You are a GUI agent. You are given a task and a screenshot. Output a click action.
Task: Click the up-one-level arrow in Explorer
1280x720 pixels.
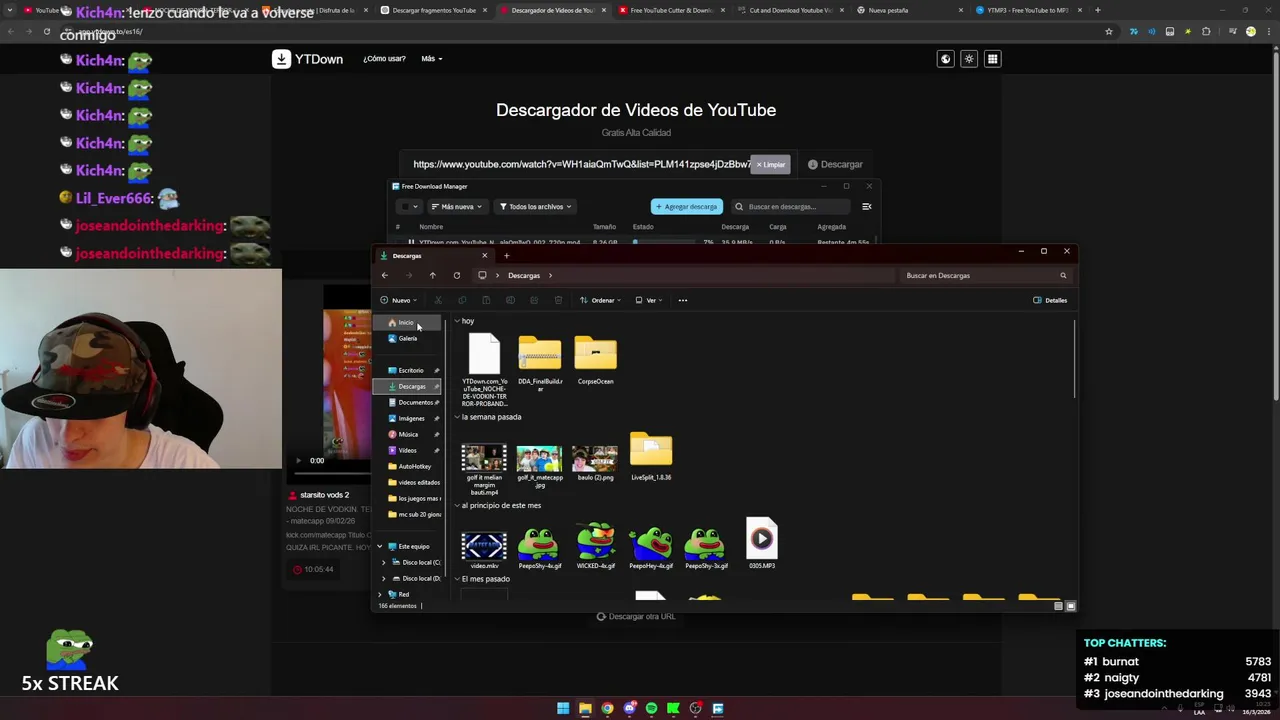coord(432,275)
